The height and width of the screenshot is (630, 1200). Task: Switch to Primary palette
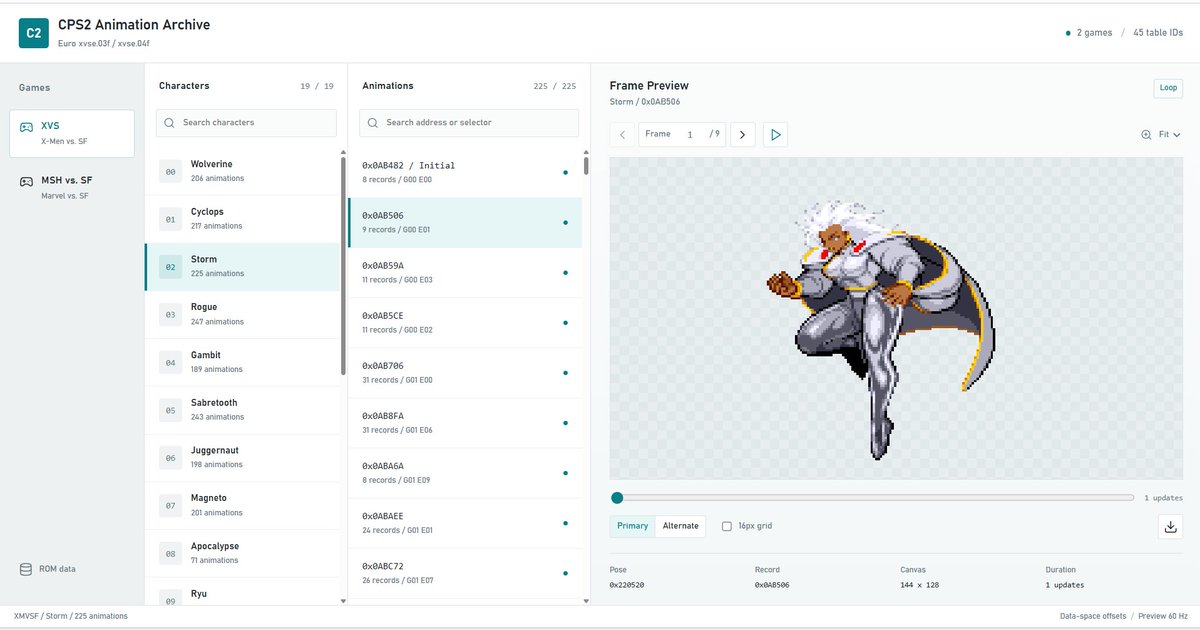632,526
